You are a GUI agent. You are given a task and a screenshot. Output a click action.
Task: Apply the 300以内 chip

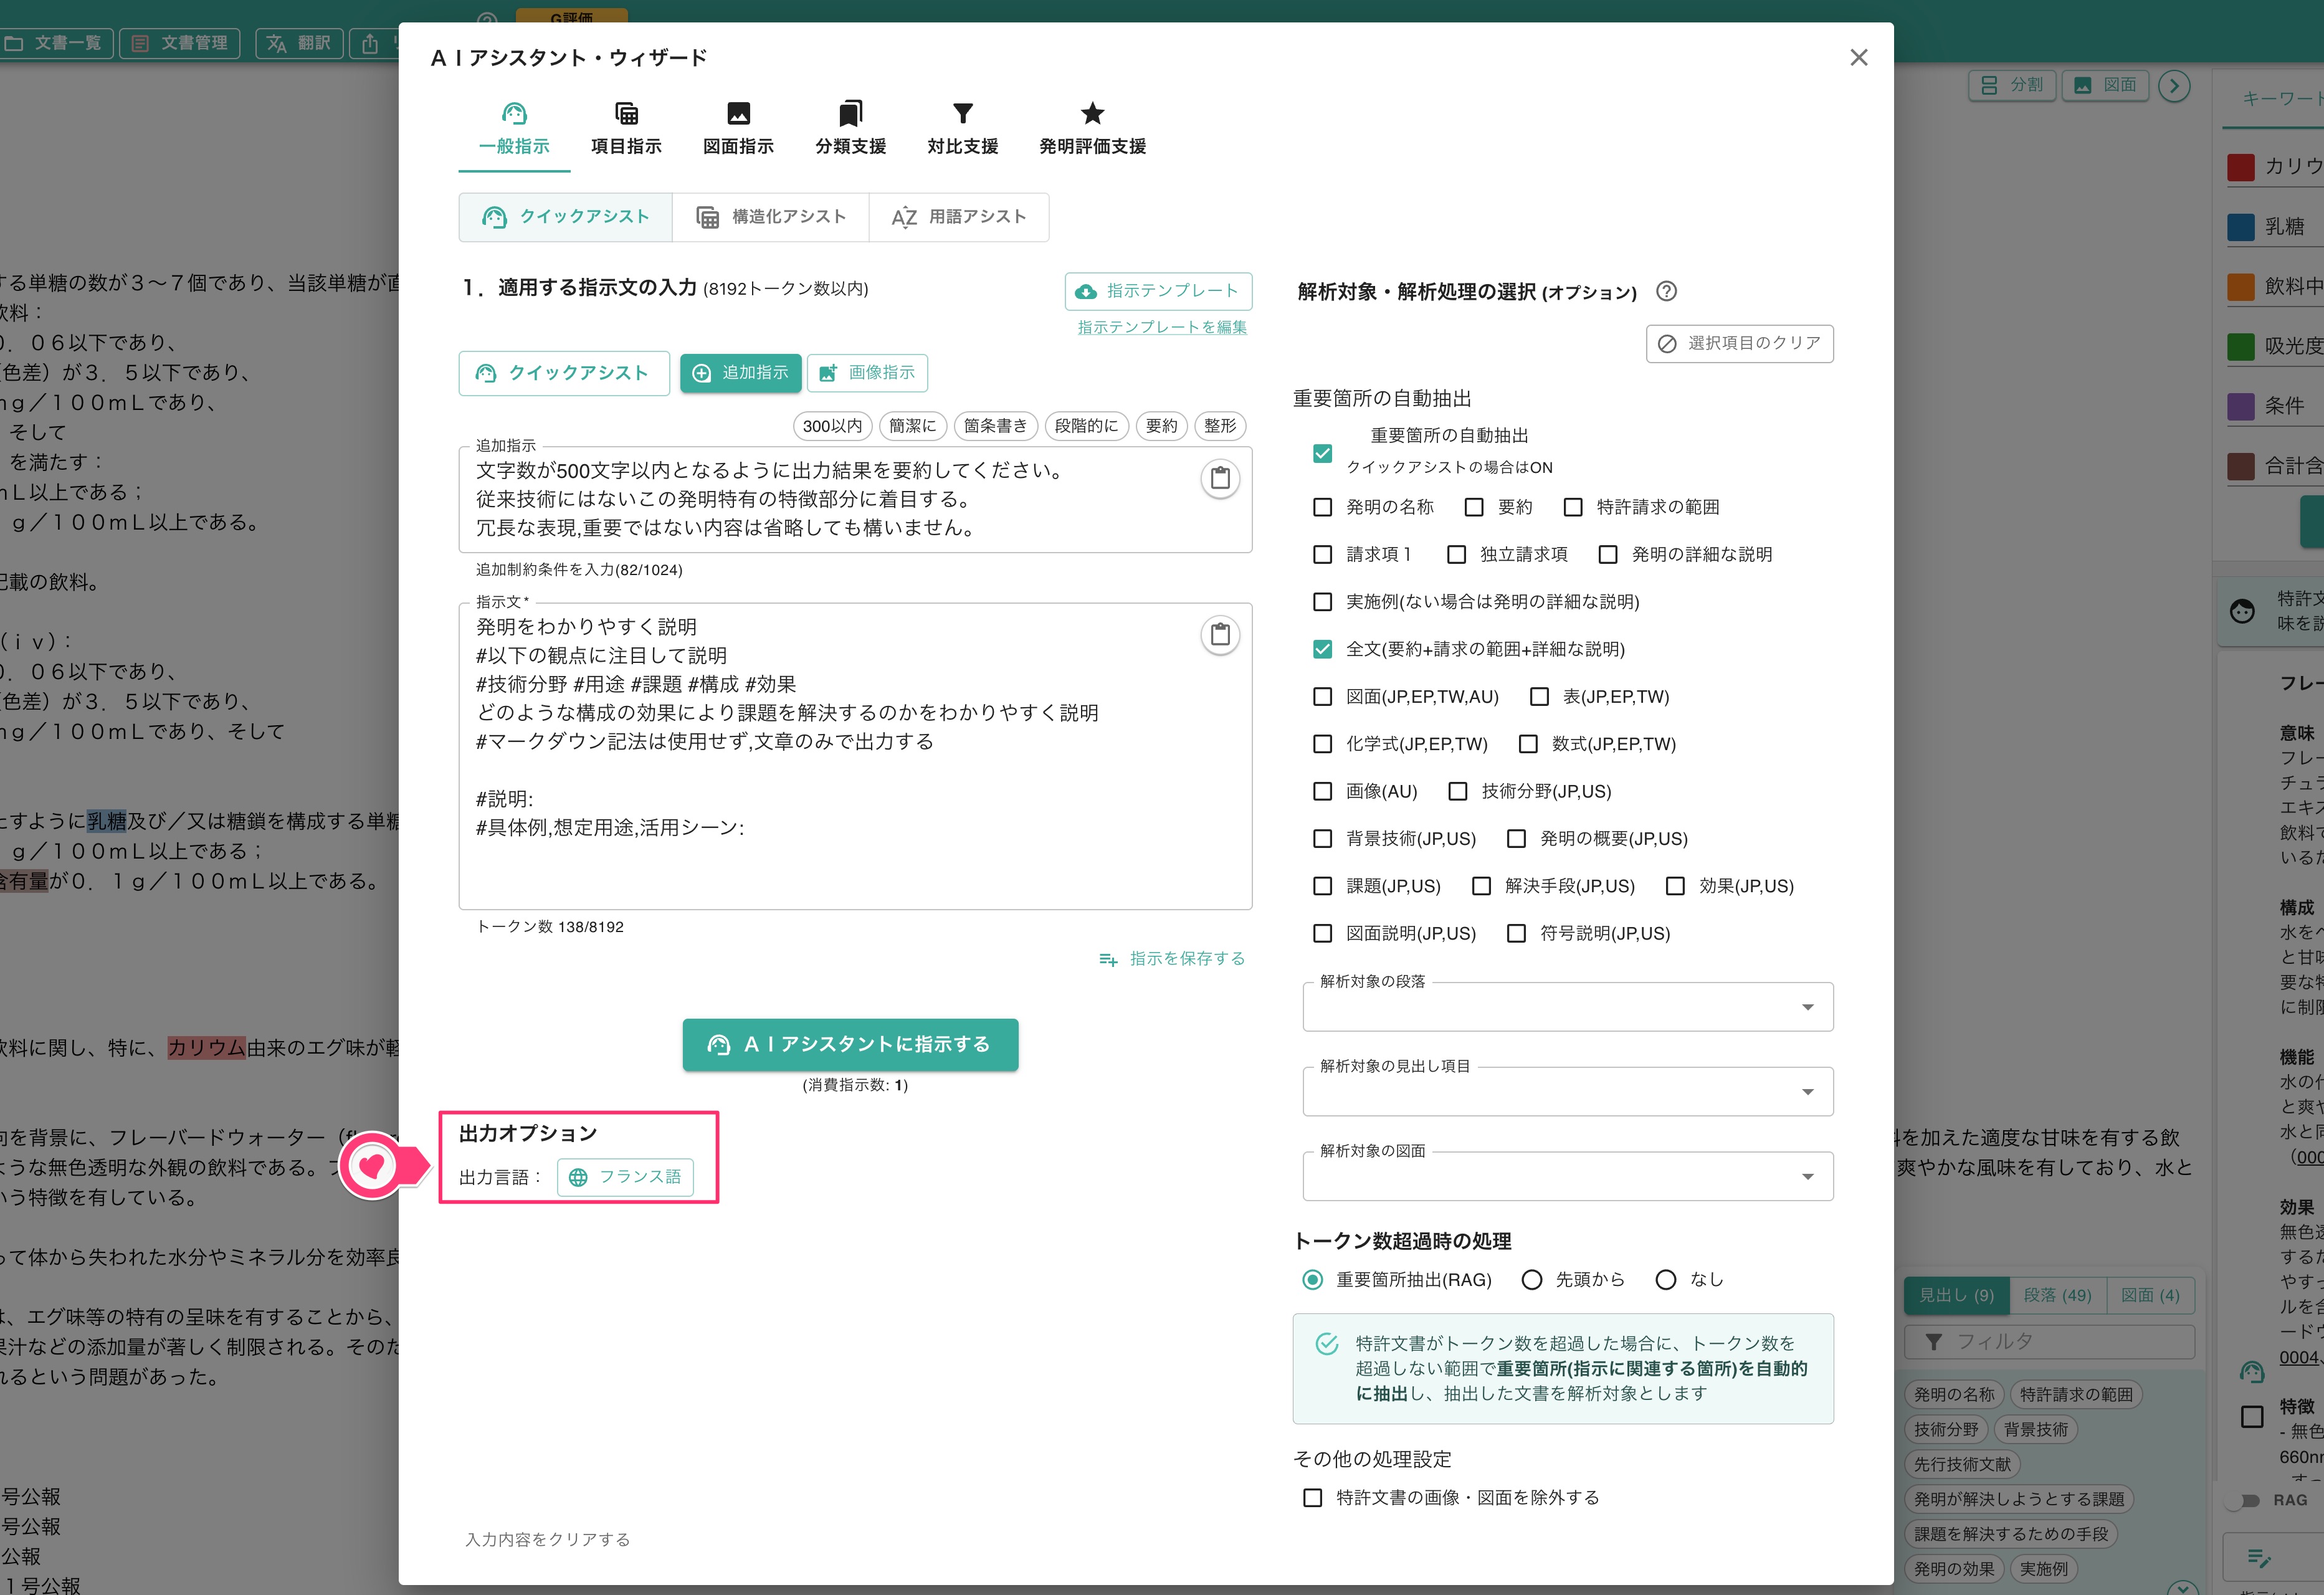click(832, 426)
